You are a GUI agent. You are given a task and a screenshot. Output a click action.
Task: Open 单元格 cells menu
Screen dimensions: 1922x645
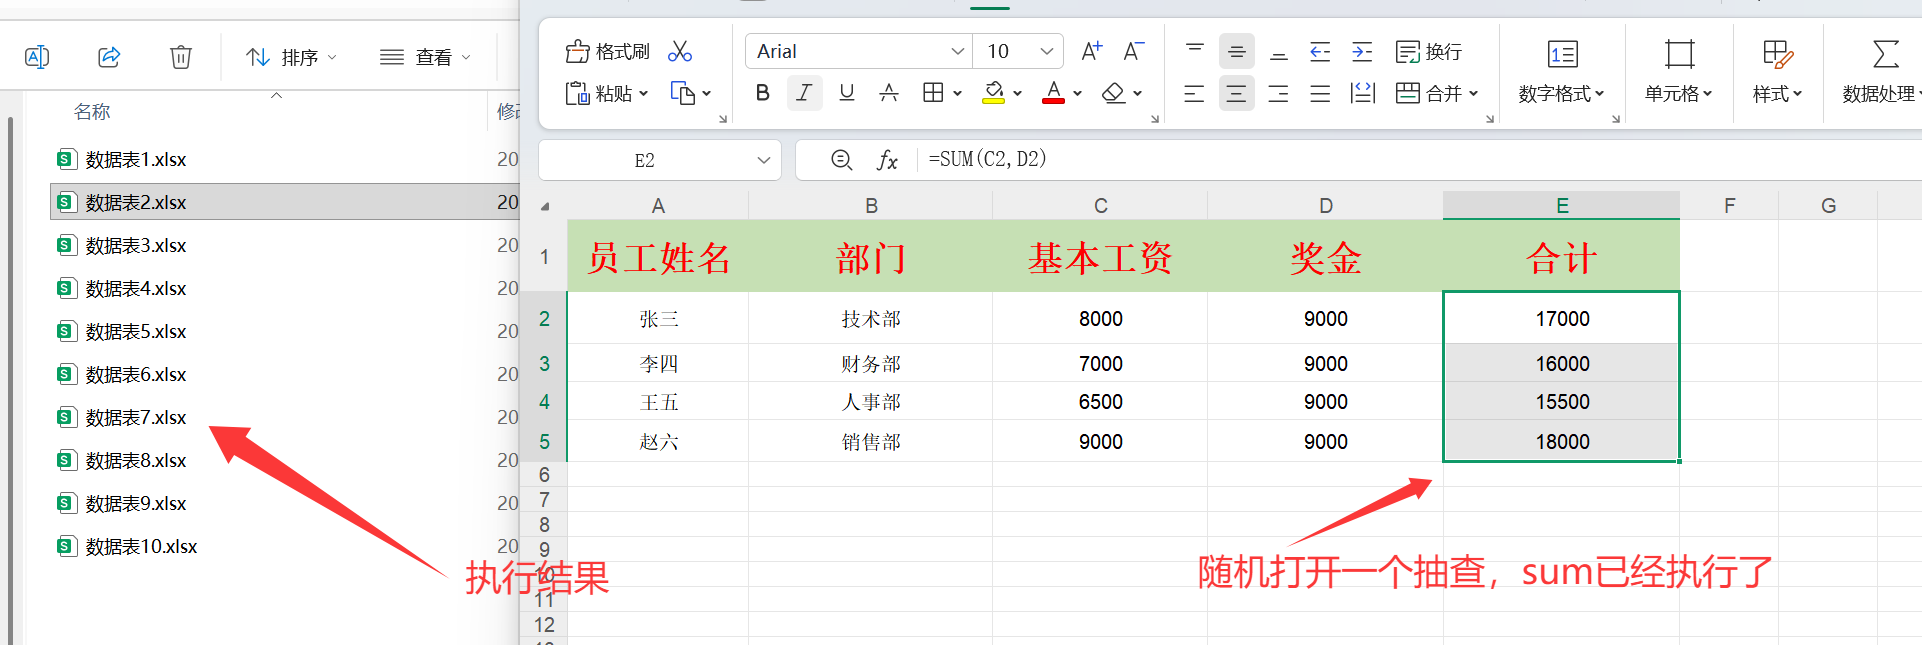[1679, 72]
